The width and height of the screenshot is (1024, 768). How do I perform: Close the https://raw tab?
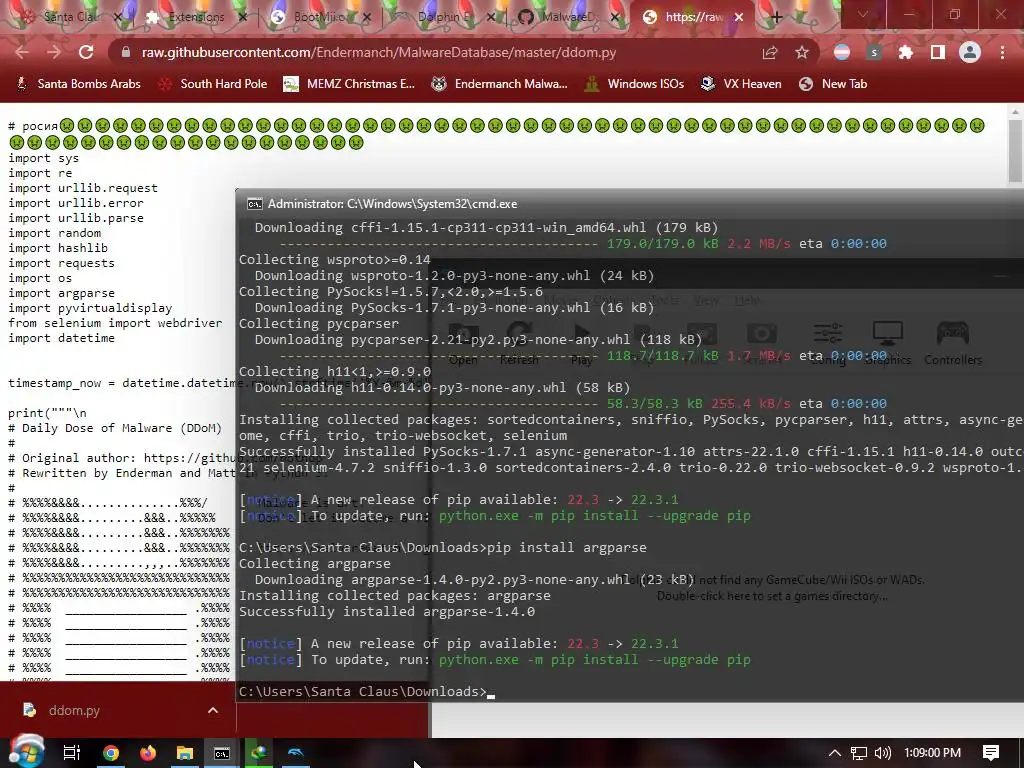click(739, 18)
